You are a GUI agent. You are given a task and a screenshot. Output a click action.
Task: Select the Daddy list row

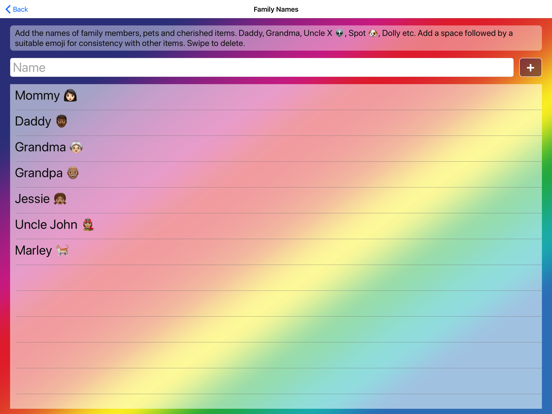[276, 123]
